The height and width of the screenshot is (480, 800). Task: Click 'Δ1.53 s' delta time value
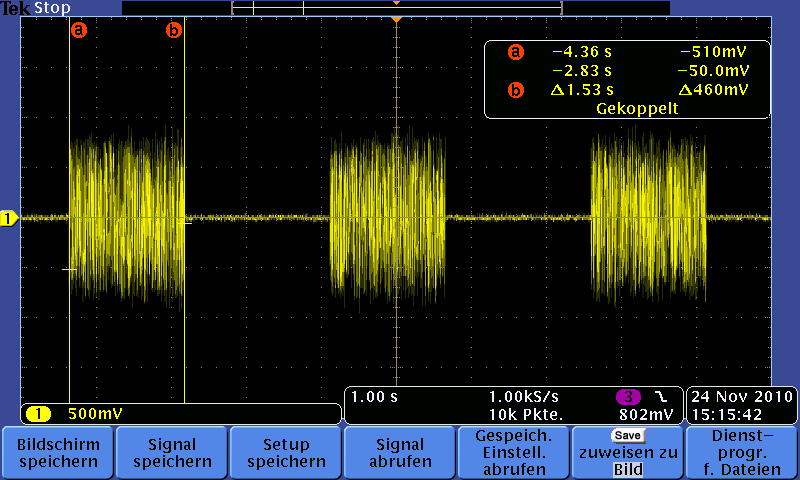click(582, 90)
